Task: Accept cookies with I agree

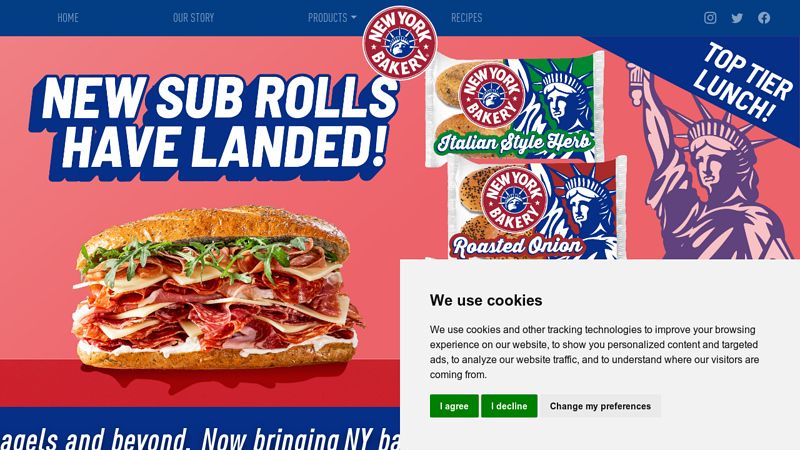Action: 454,406
